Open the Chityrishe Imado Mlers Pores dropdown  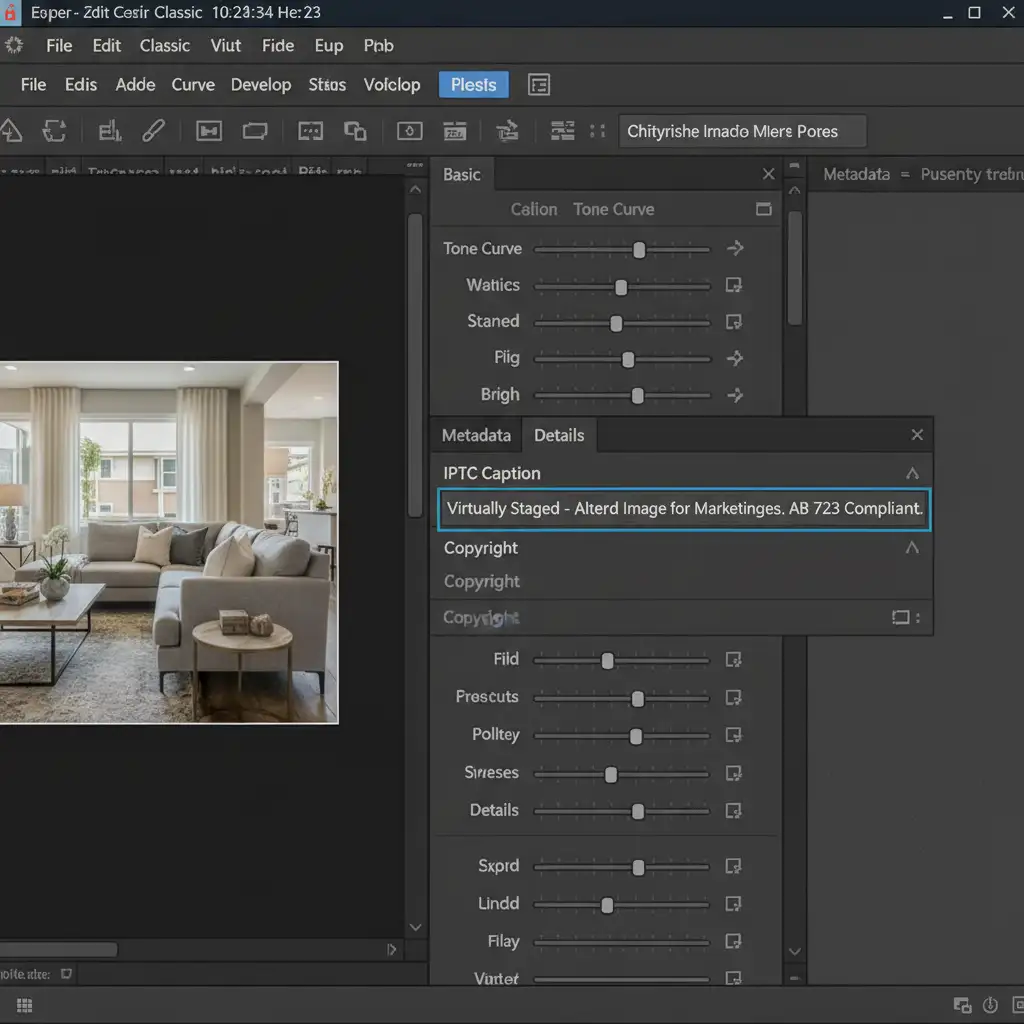click(741, 132)
